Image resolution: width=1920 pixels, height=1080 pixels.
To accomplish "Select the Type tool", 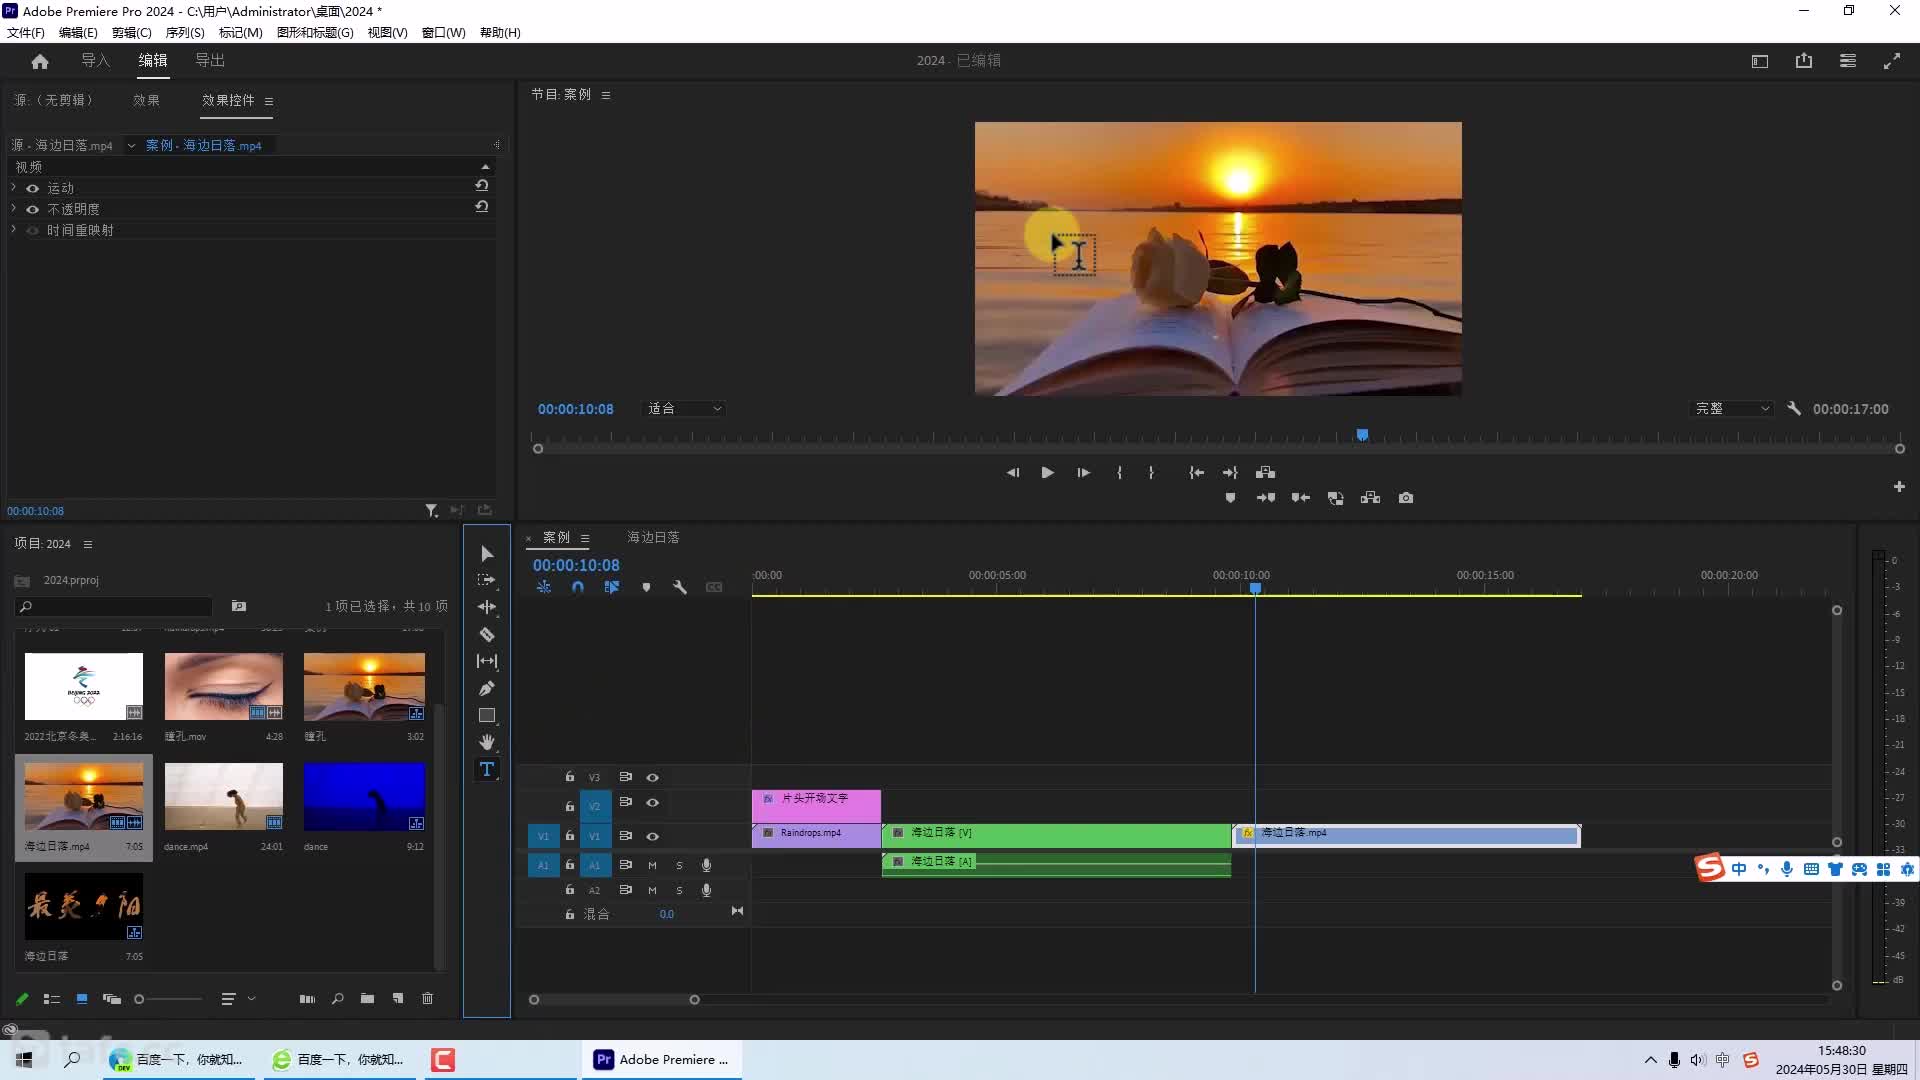I will point(487,769).
